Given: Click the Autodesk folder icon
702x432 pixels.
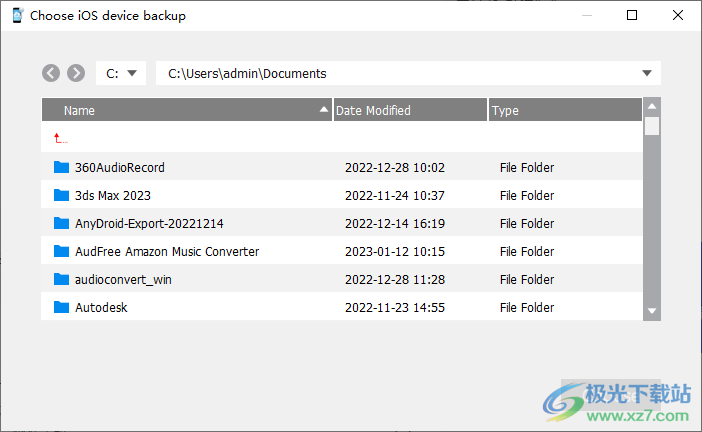Looking at the screenshot, I should coord(61,307).
